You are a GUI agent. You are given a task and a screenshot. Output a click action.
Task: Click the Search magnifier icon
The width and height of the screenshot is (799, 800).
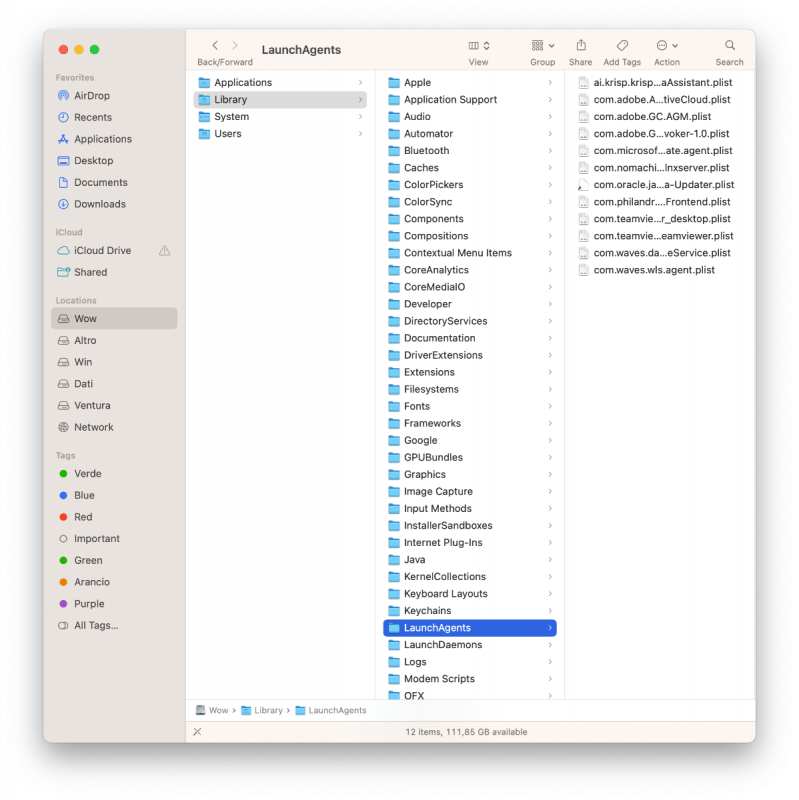point(730,45)
